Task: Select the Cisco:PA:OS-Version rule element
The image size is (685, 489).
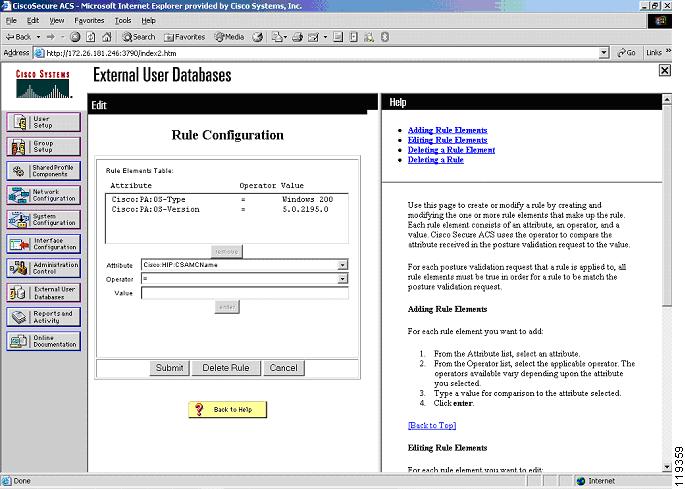Action: coord(227,210)
